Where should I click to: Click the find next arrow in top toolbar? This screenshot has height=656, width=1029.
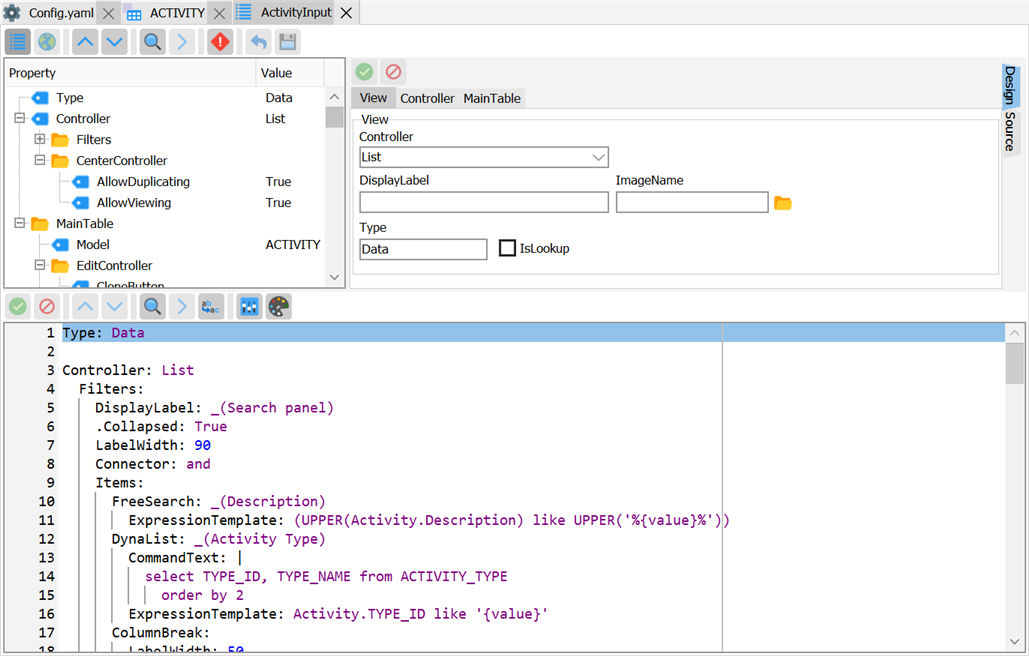point(182,42)
